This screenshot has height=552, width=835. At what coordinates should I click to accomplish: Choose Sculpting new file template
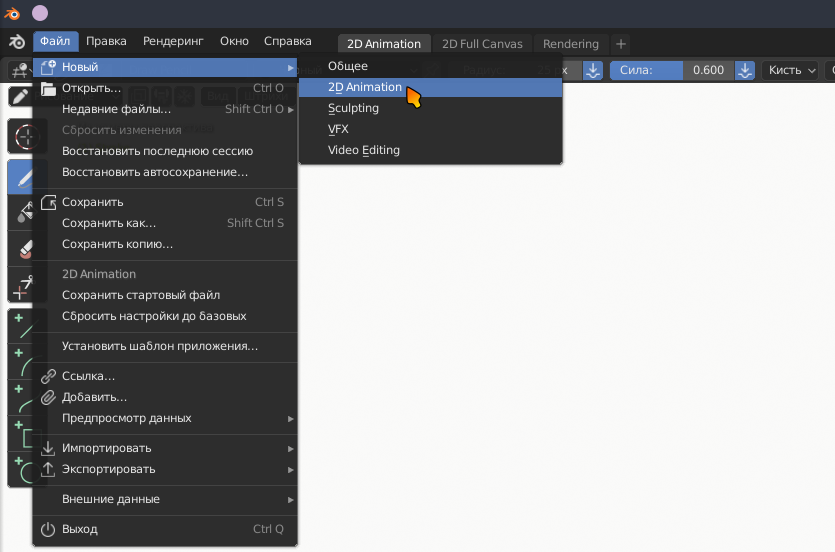pyautogui.click(x=430, y=108)
